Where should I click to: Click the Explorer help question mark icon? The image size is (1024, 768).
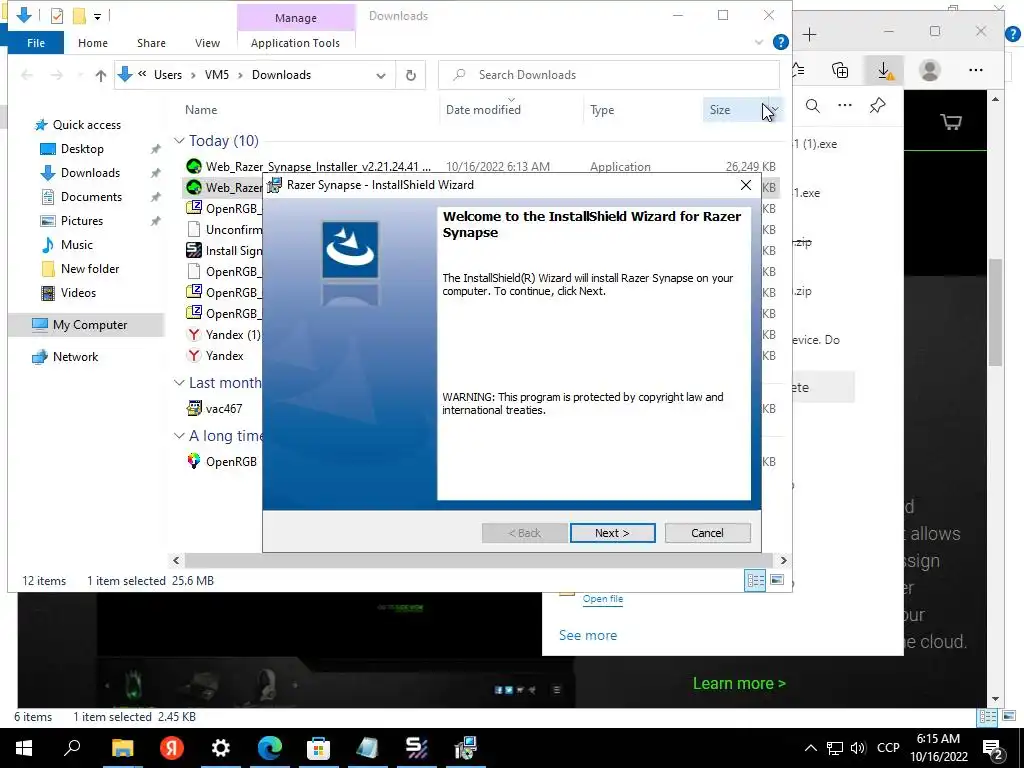click(780, 42)
